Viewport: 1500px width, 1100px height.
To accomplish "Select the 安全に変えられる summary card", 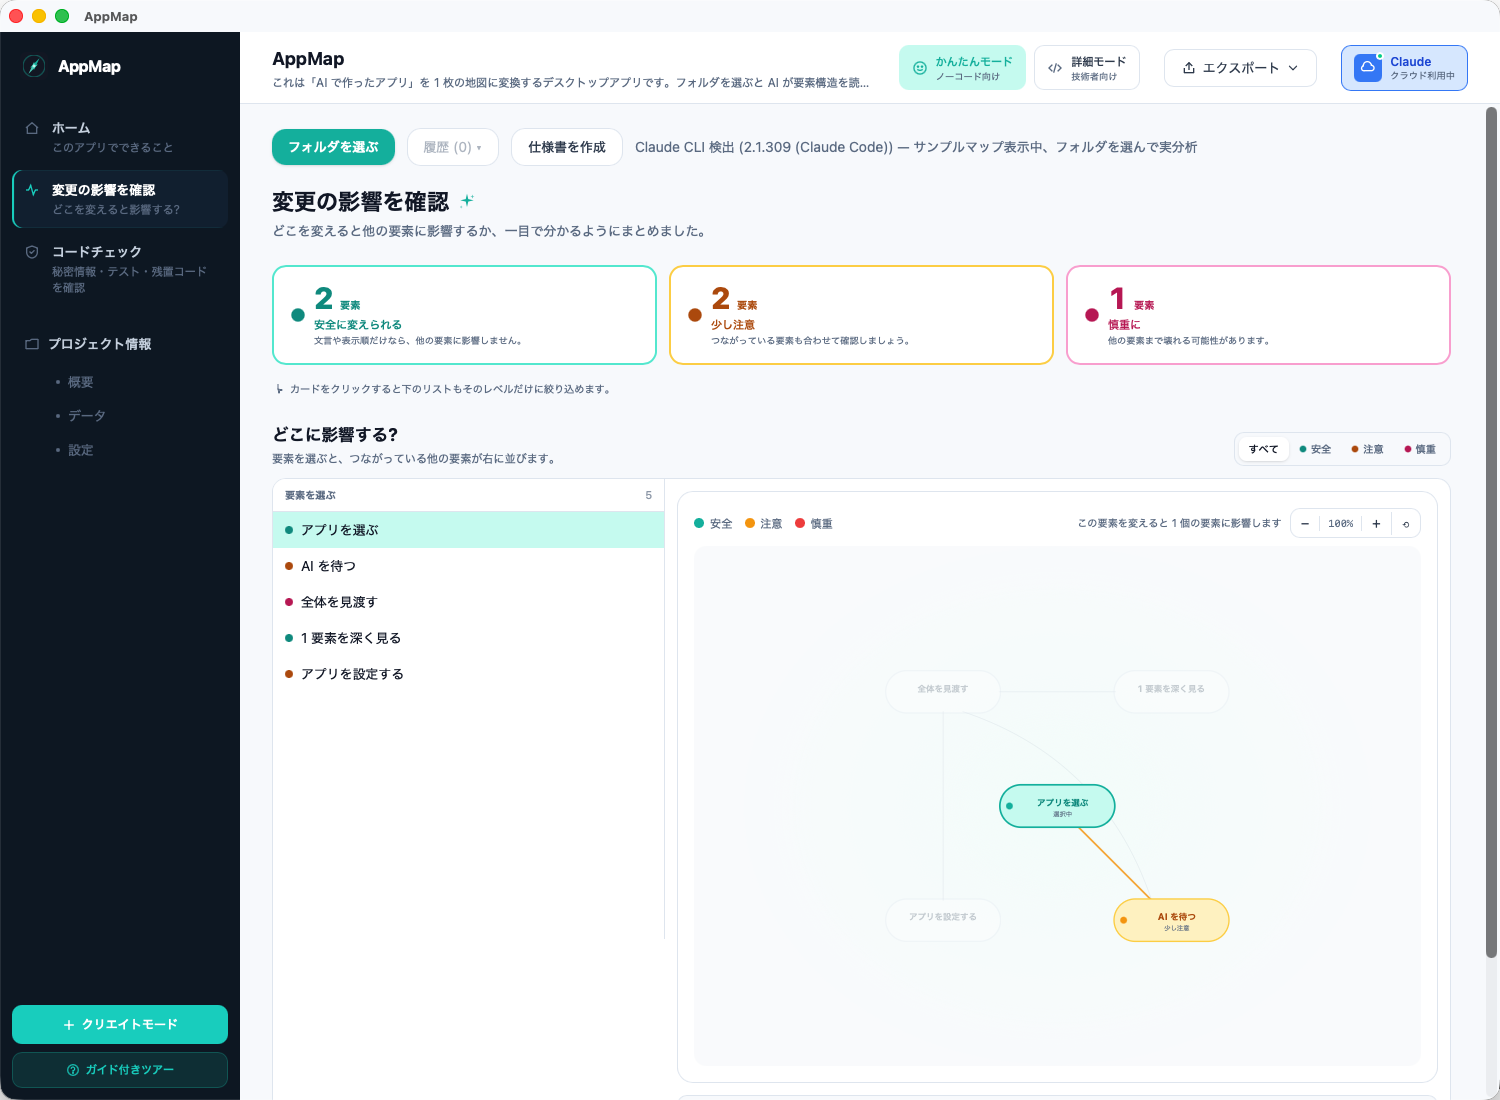I will click(x=464, y=315).
